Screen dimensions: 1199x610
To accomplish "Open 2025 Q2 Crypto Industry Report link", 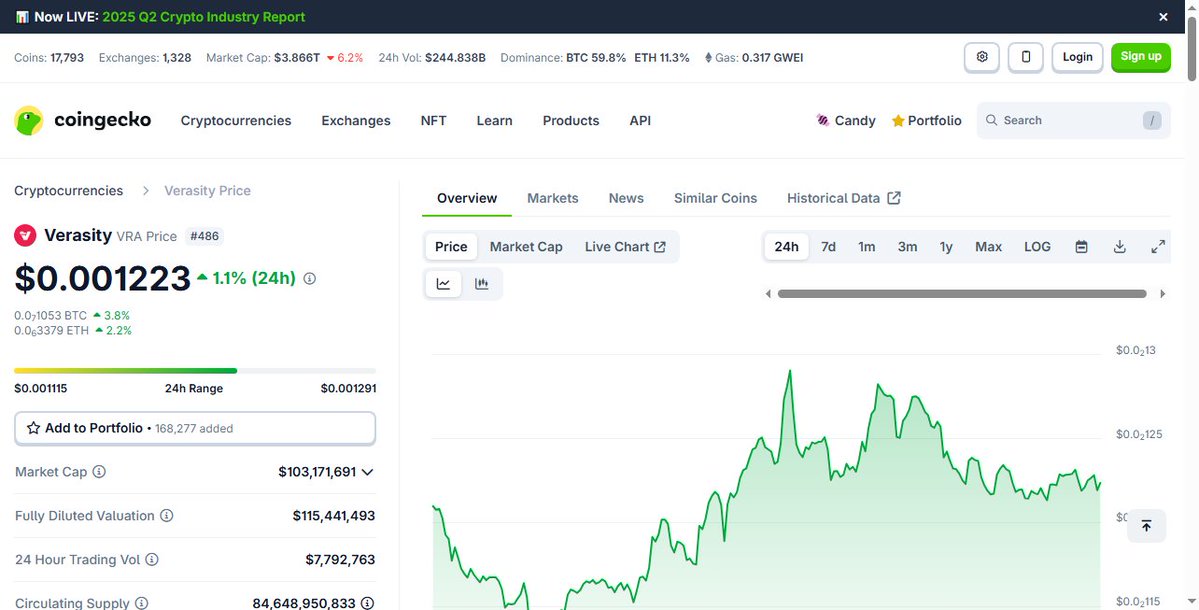I will coord(203,17).
